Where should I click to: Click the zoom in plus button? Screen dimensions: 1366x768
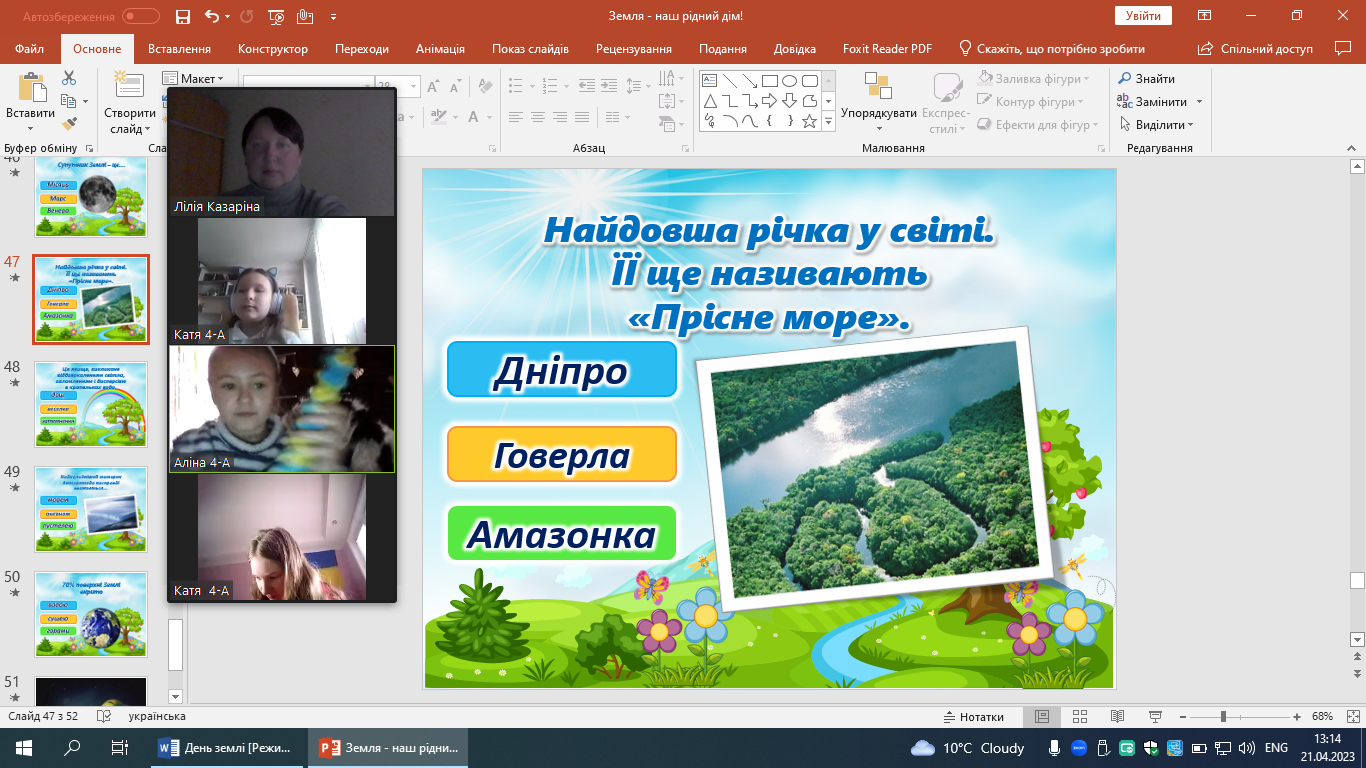(x=1297, y=717)
